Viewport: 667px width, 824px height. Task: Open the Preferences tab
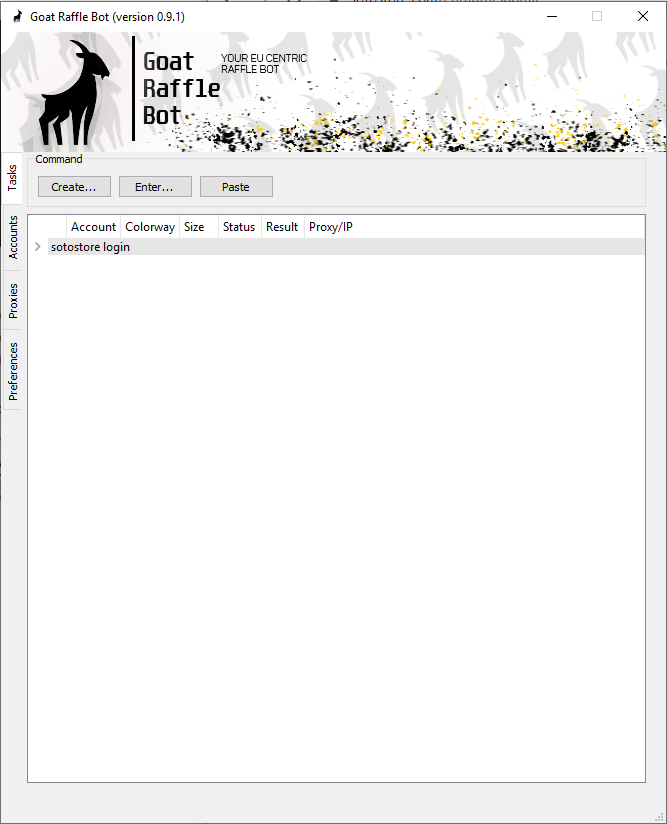point(13,371)
